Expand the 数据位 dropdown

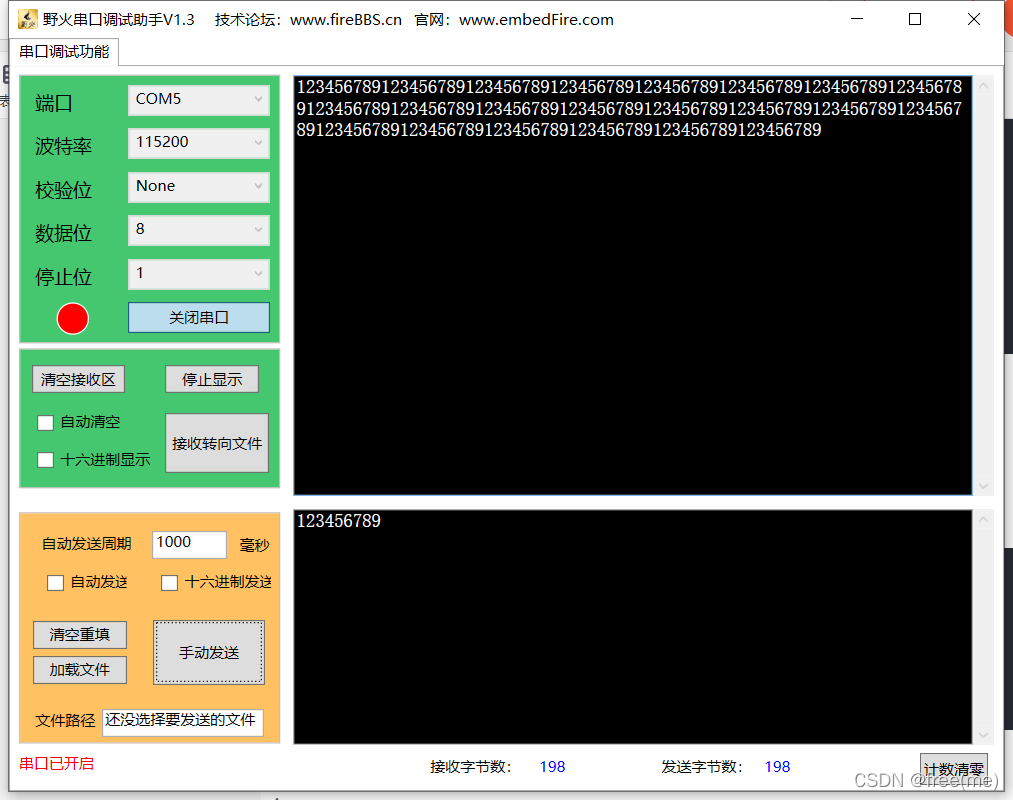point(198,230)
